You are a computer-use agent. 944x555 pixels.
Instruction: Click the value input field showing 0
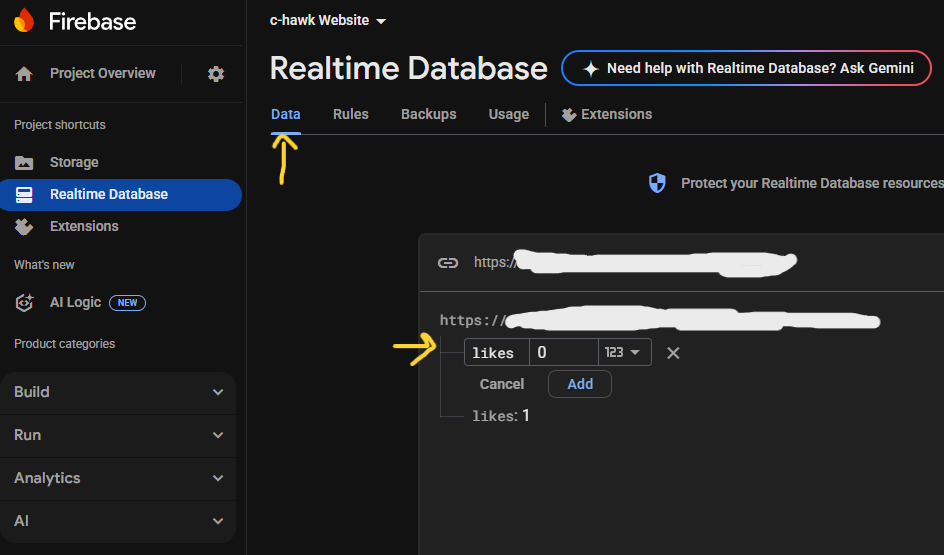pyautogui.click(x=564, y=352)
